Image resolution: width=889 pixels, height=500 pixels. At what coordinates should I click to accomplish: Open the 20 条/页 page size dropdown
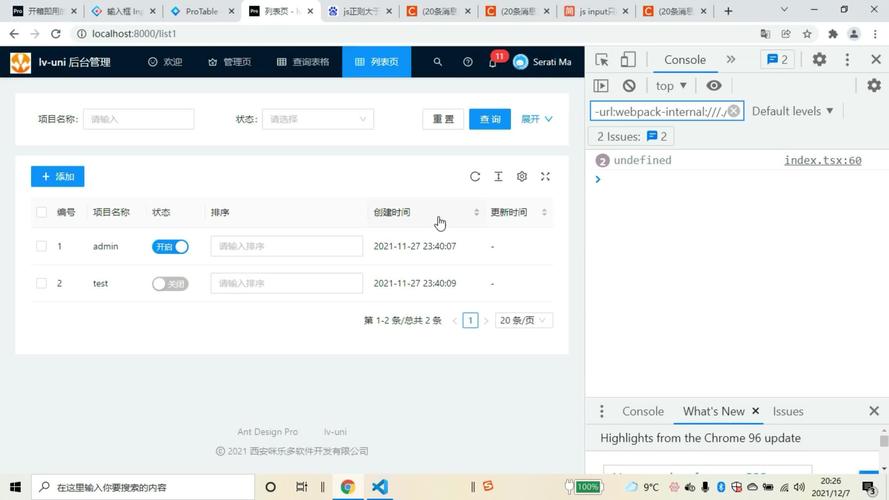(523, 320)
